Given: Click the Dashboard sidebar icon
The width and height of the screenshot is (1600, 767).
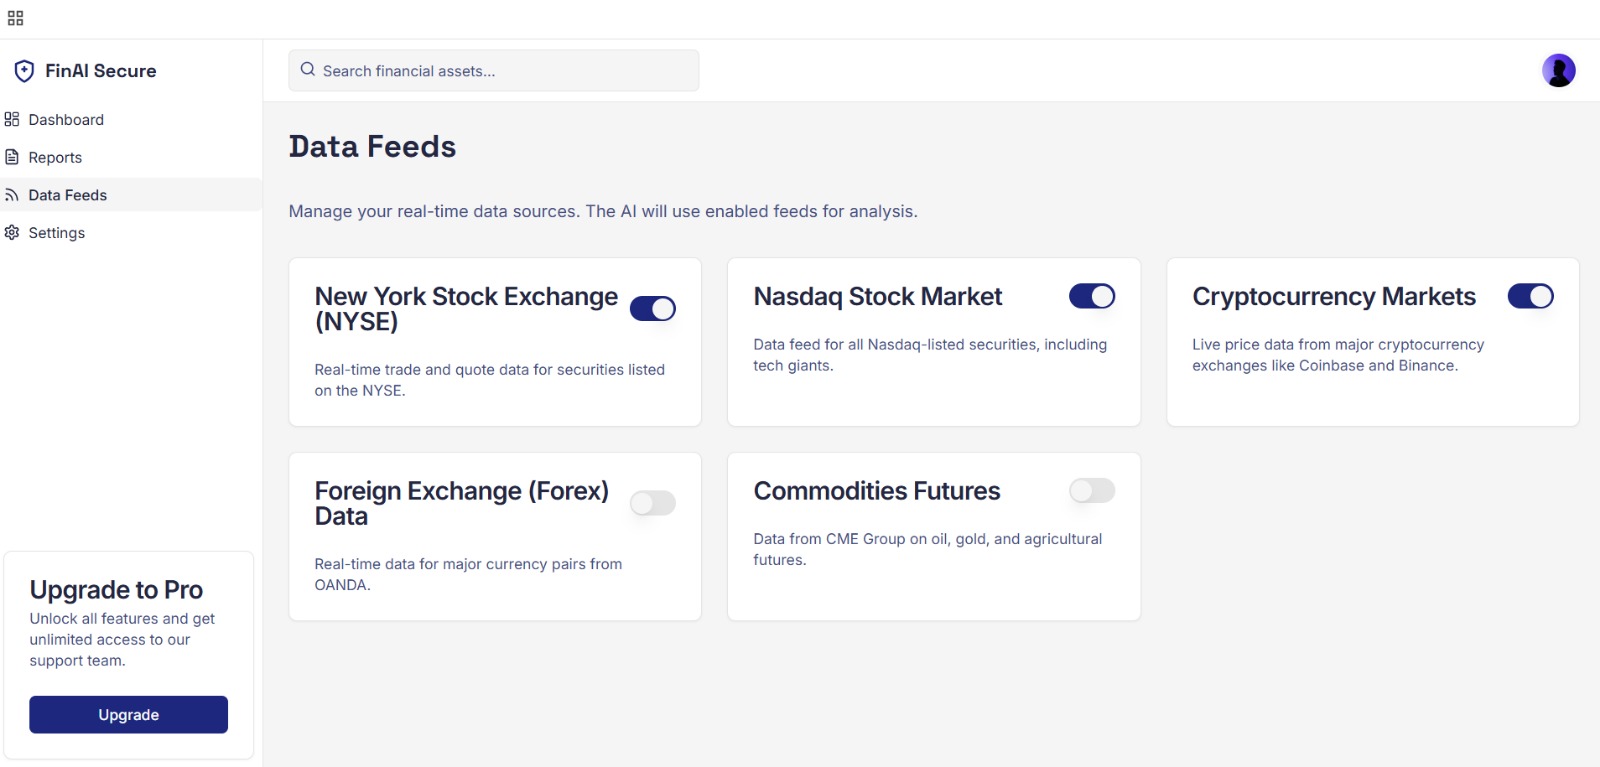Looking at the screenshot, I should pyautogui.click(x=12, y=120).
